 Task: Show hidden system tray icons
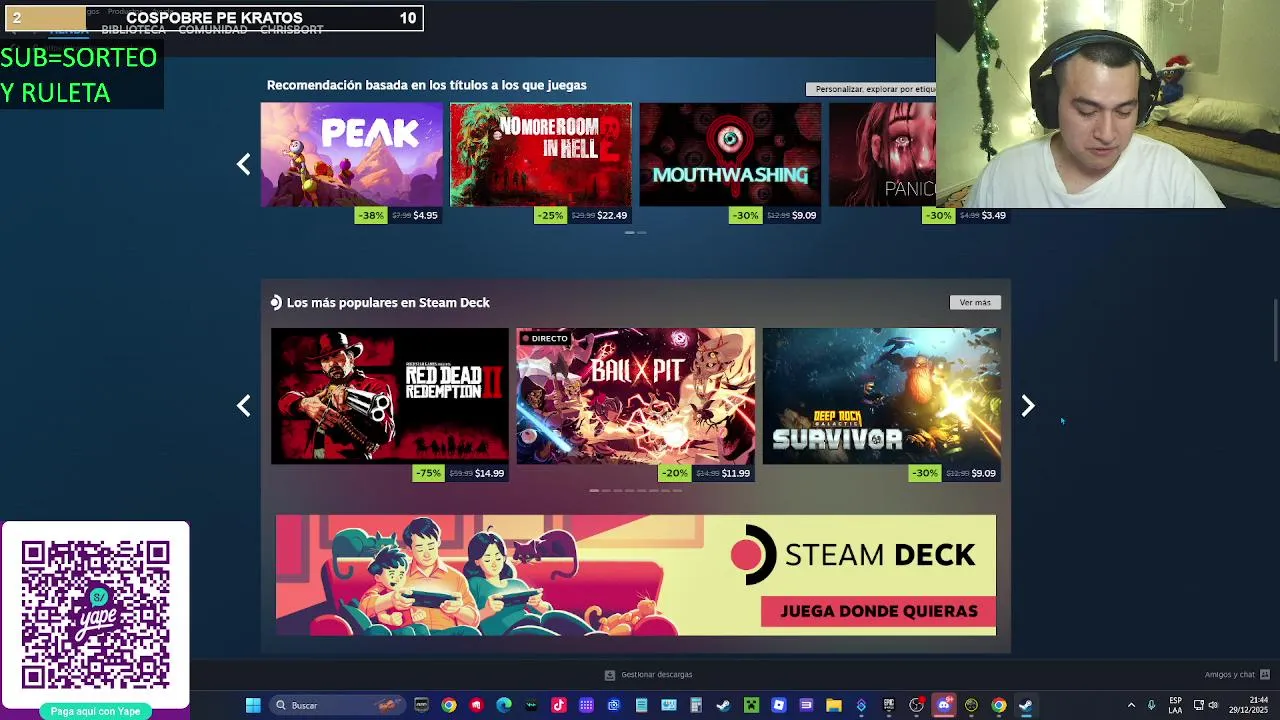click(x=1131, y=705)
